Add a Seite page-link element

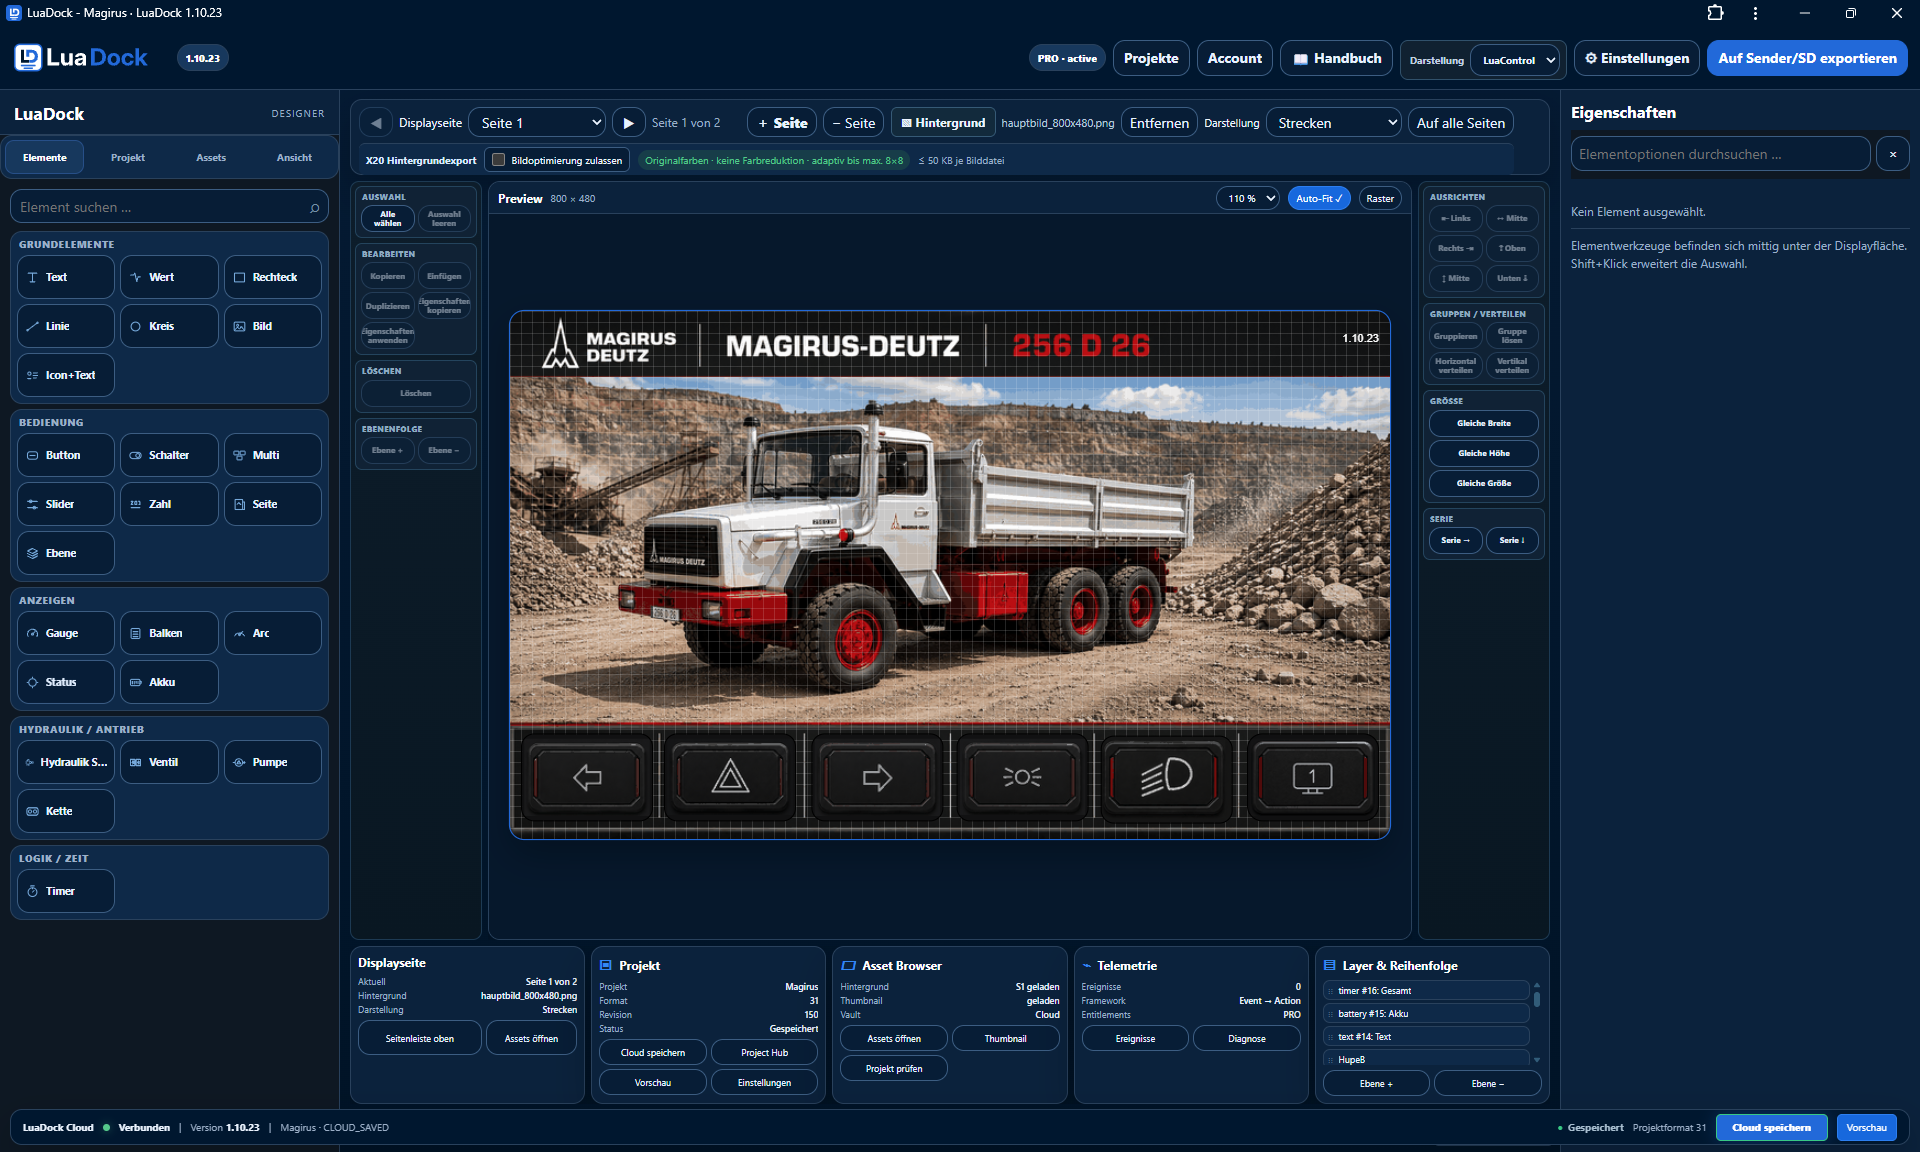273,504
